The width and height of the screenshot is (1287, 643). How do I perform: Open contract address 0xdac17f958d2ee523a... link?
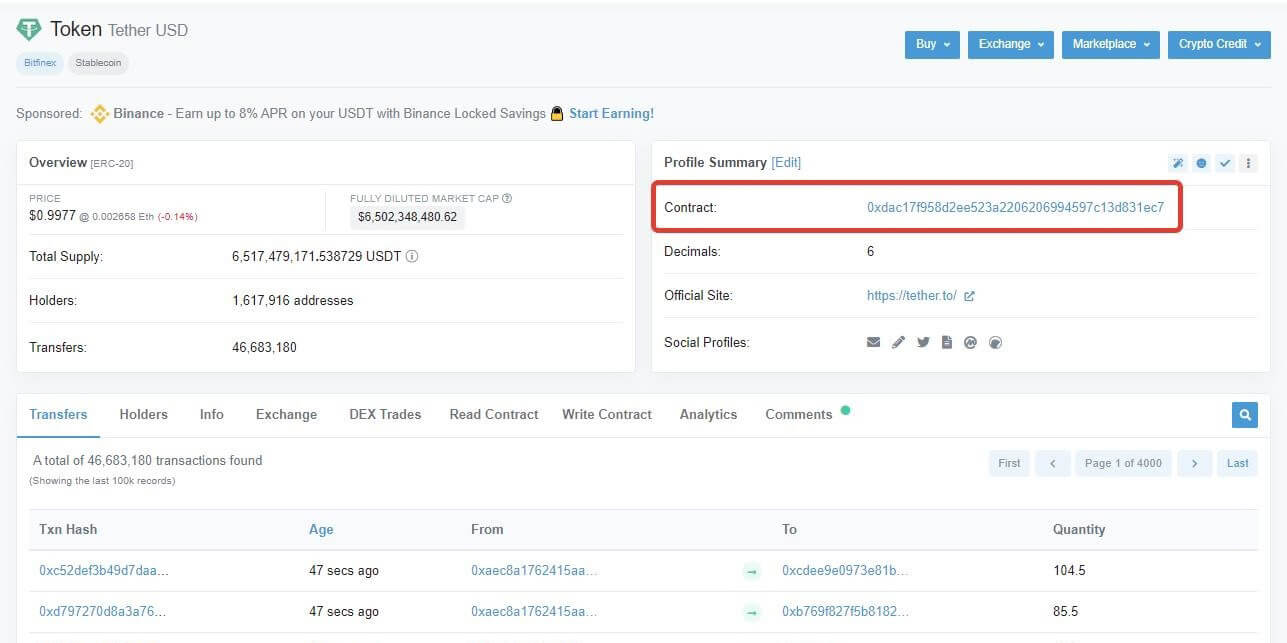coord(1015,208)
